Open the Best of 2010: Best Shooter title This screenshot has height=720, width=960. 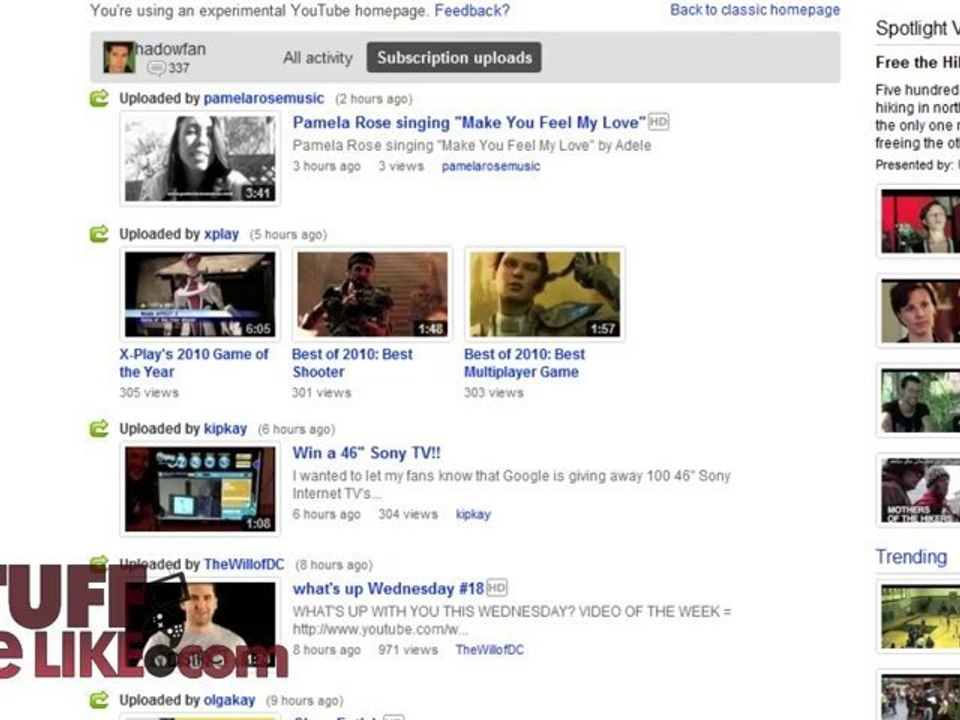pos(353,363)
